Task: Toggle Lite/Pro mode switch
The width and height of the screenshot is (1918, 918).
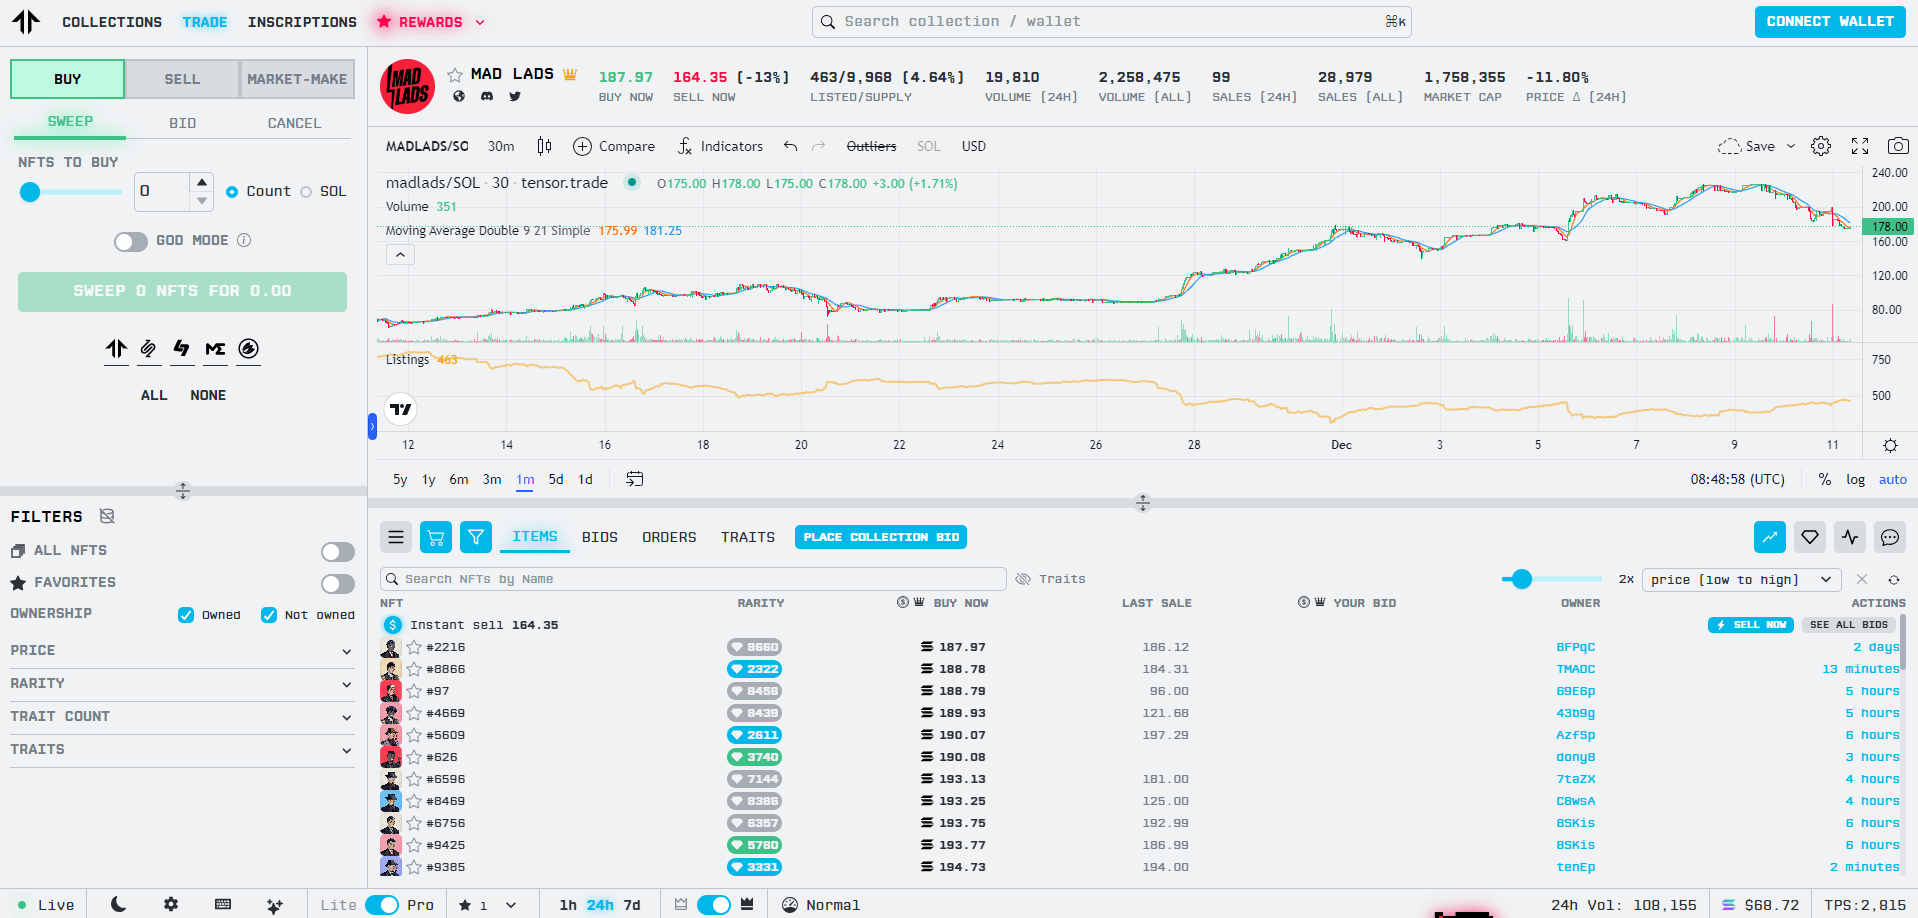Action: (x=382, y=905)
